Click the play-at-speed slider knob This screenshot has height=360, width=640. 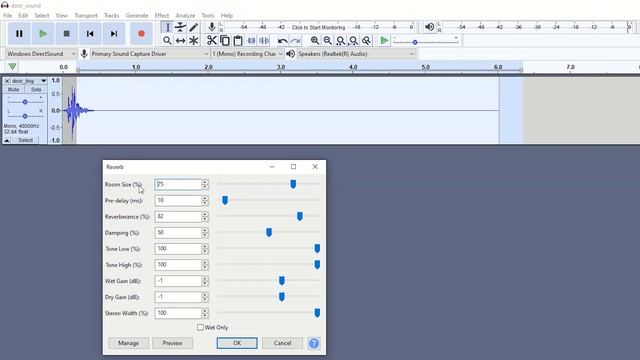point(415,42)
